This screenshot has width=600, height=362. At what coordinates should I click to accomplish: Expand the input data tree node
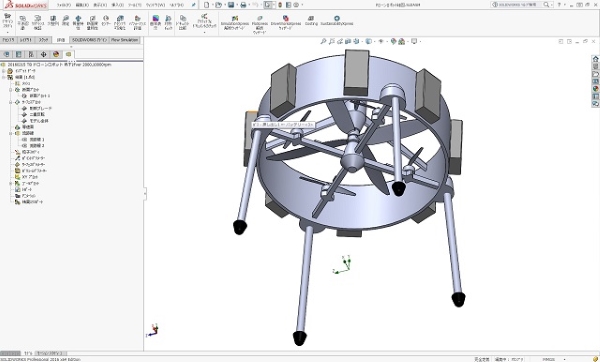(x=4, y=71)
